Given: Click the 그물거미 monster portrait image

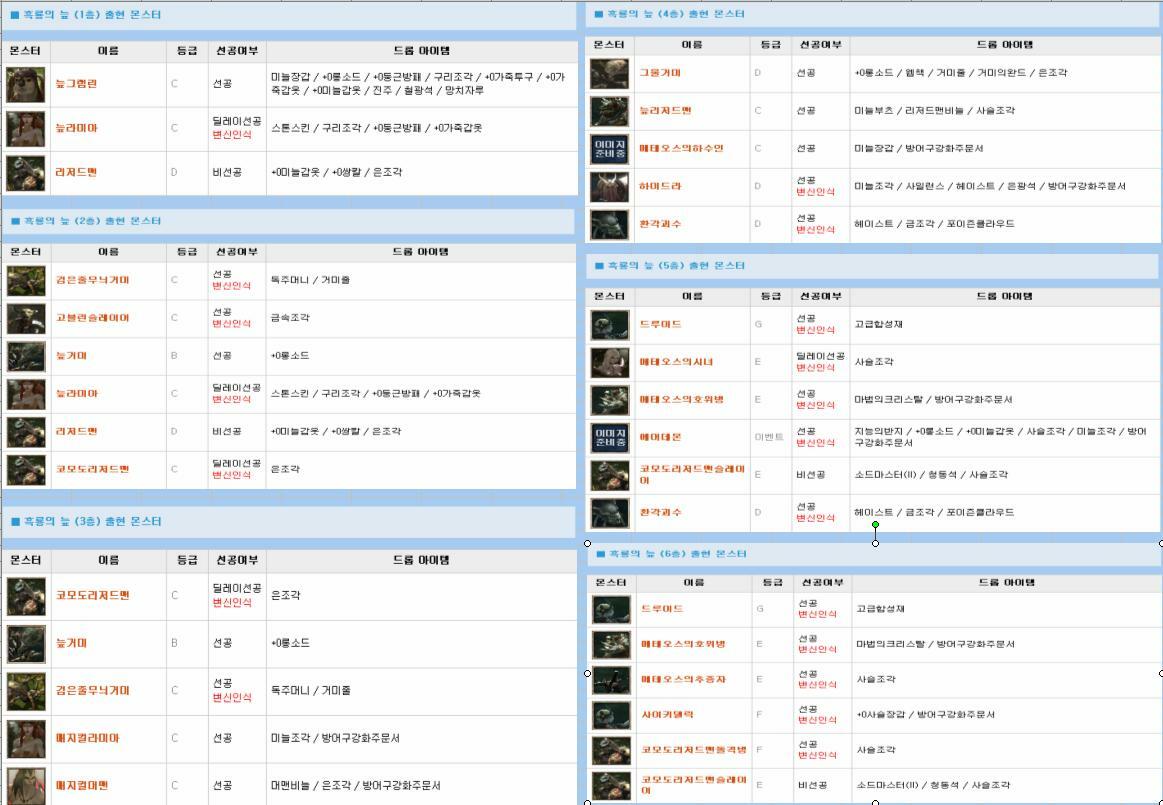Looking at the screenshot, I should (609, 73).
